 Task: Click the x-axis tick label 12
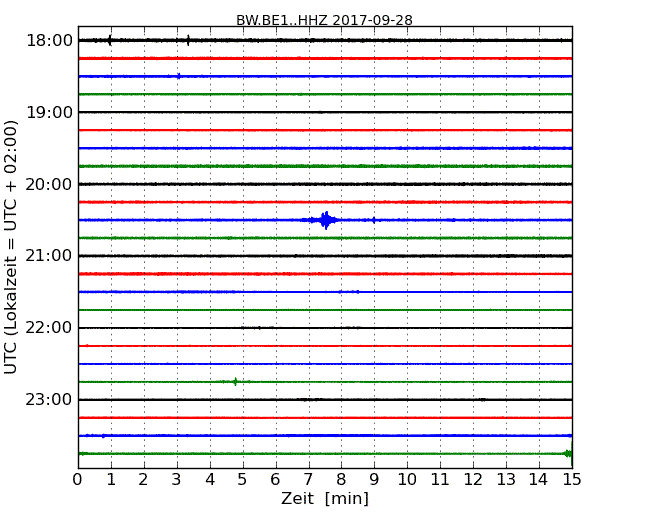tap(473, 480)
